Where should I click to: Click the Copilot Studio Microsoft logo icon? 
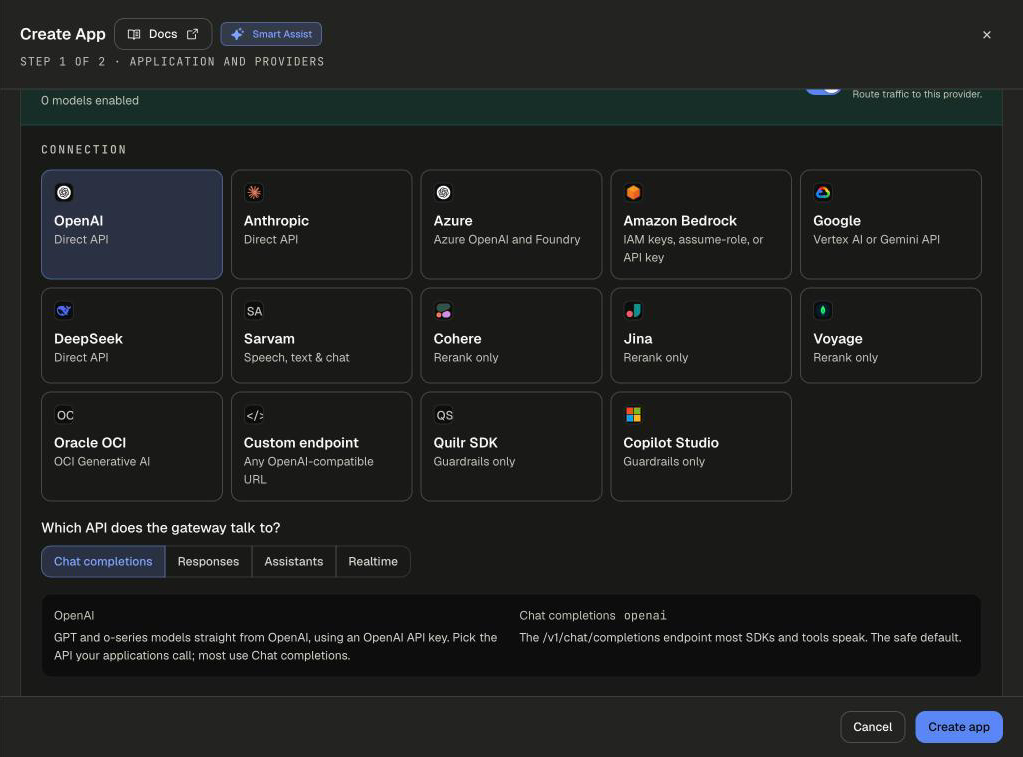[633, 415]
